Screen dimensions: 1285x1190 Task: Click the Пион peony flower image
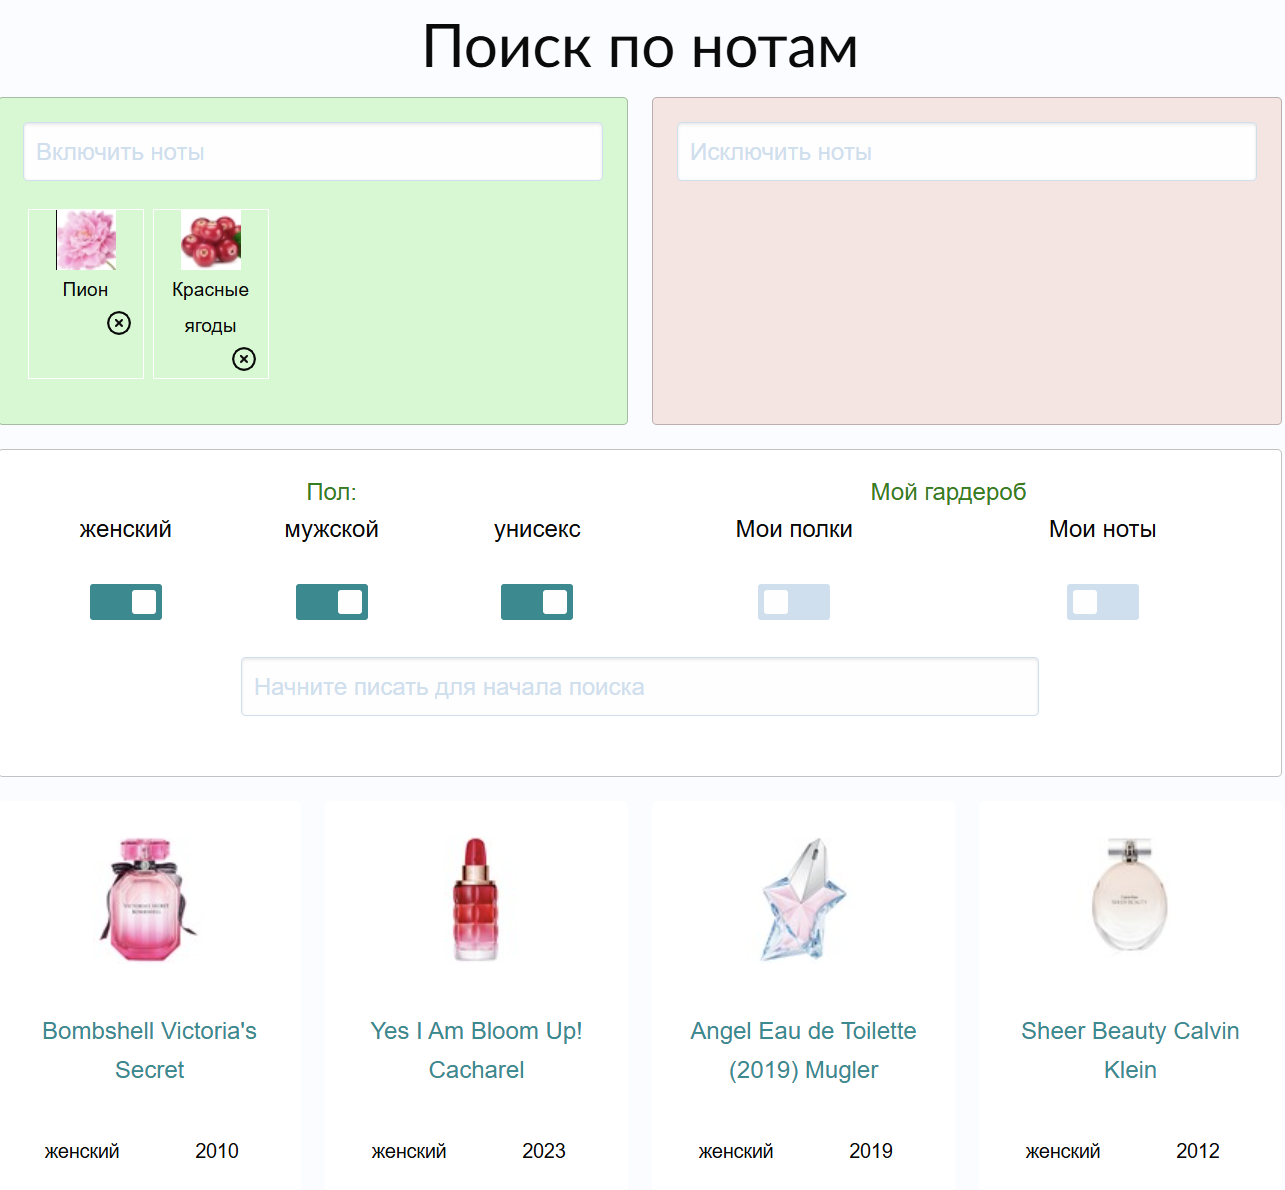(x=86, y=240)
